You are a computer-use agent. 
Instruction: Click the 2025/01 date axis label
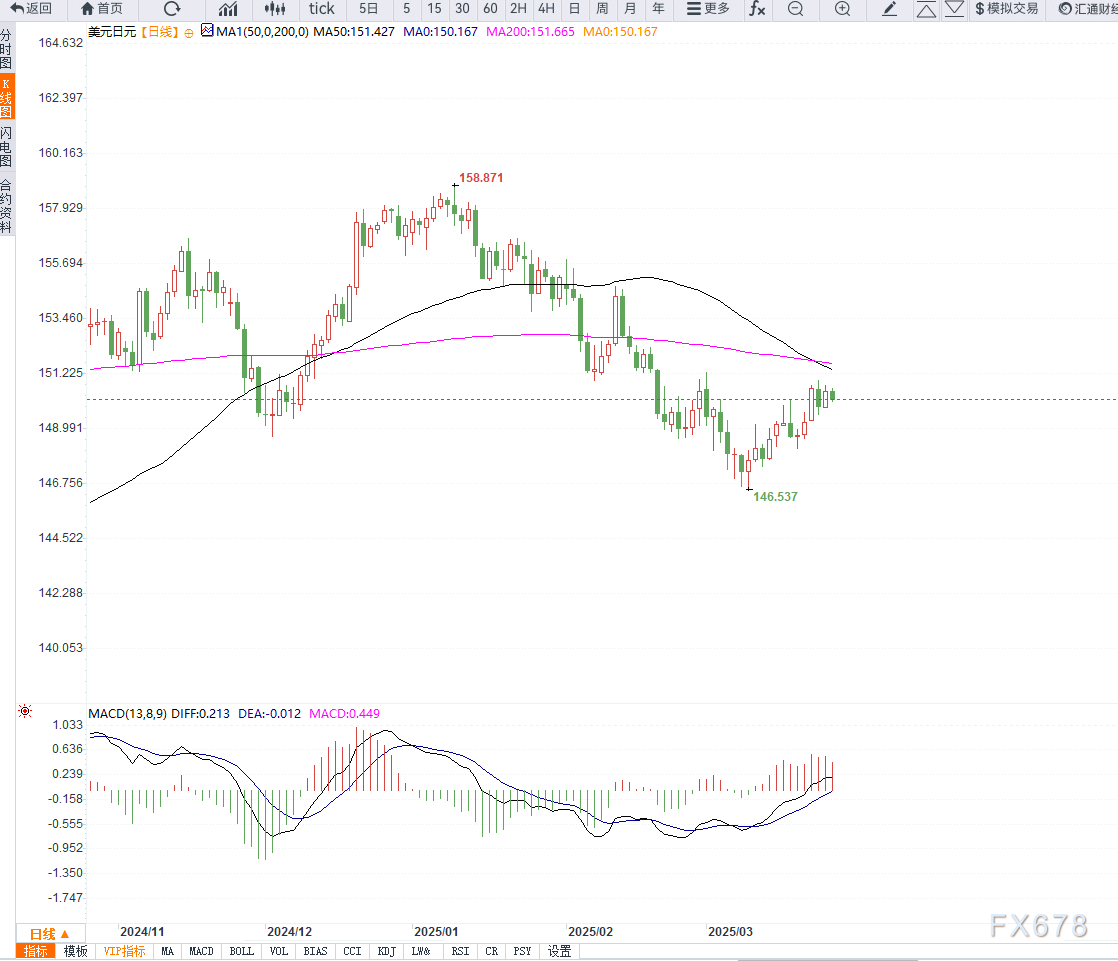(x=436, y=932)
